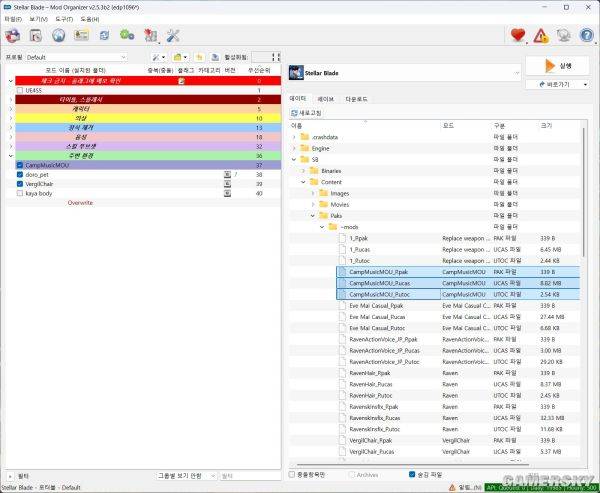
Task: Open the group view dropdown at bottom
Action: point(187,476)
